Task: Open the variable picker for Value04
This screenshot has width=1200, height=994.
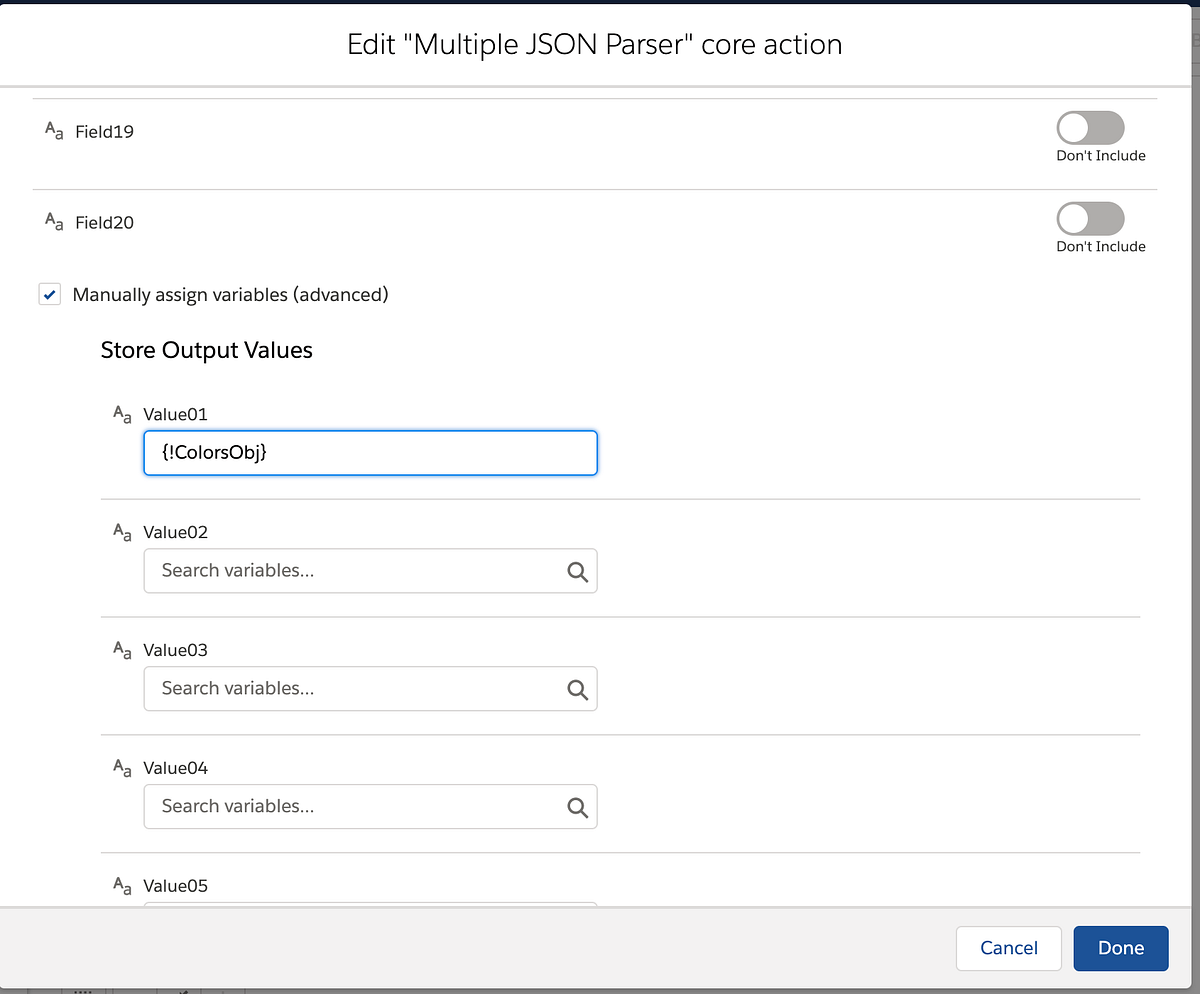Action: [x=350, y=807]
